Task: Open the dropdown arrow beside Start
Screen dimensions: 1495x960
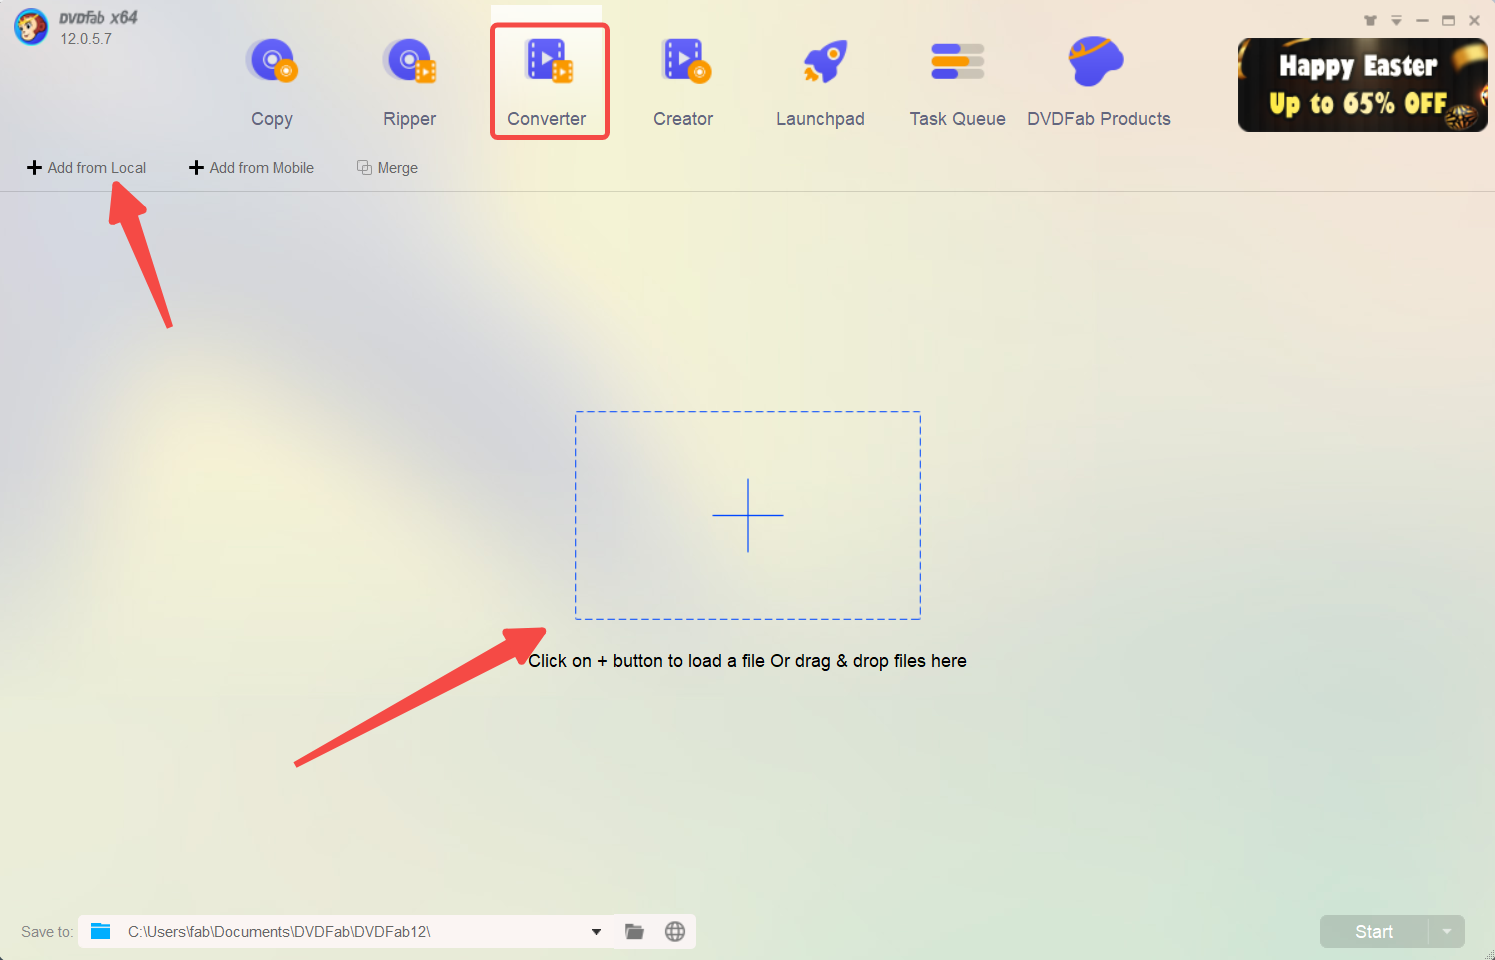Action: [x=1446, y=932]
